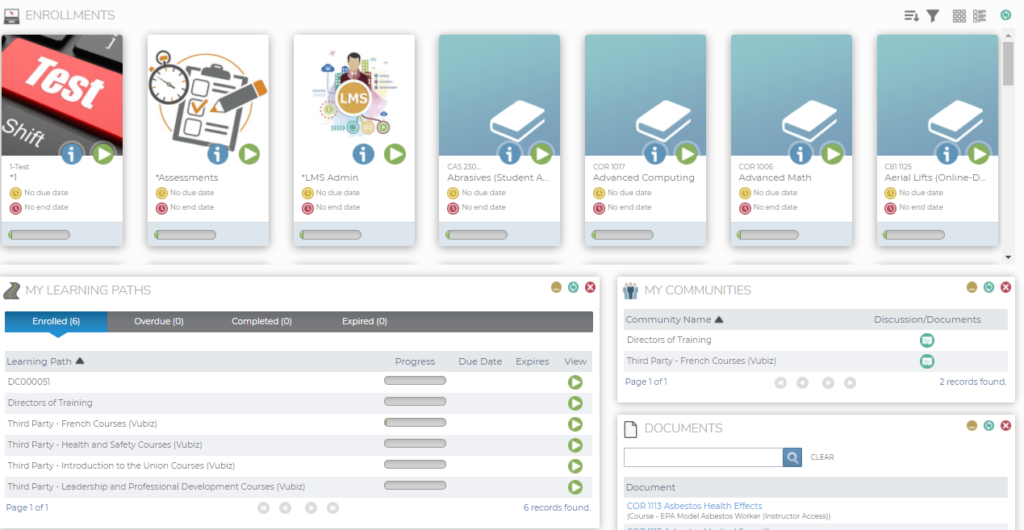1024x530 pixels.
Task: Sort by Expires column header
Action: click(532, 361)
